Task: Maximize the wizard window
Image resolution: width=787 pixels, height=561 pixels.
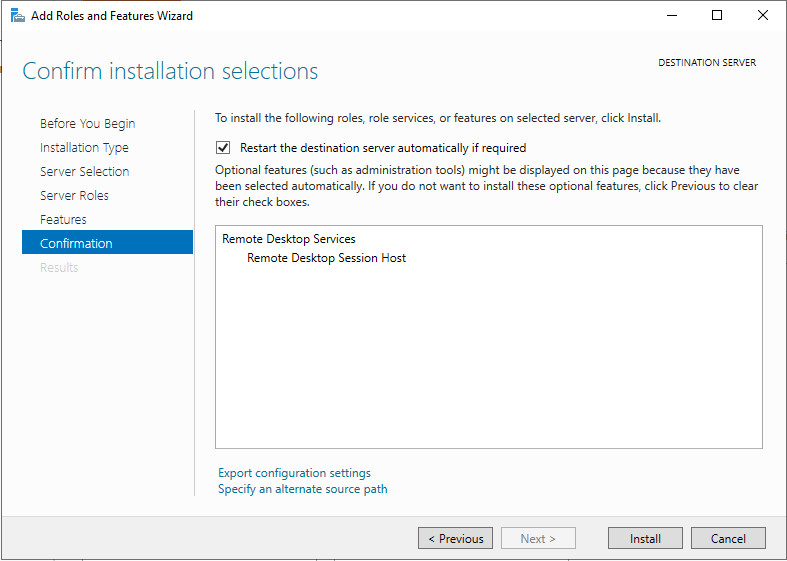Action: click(x=717, y=16)
